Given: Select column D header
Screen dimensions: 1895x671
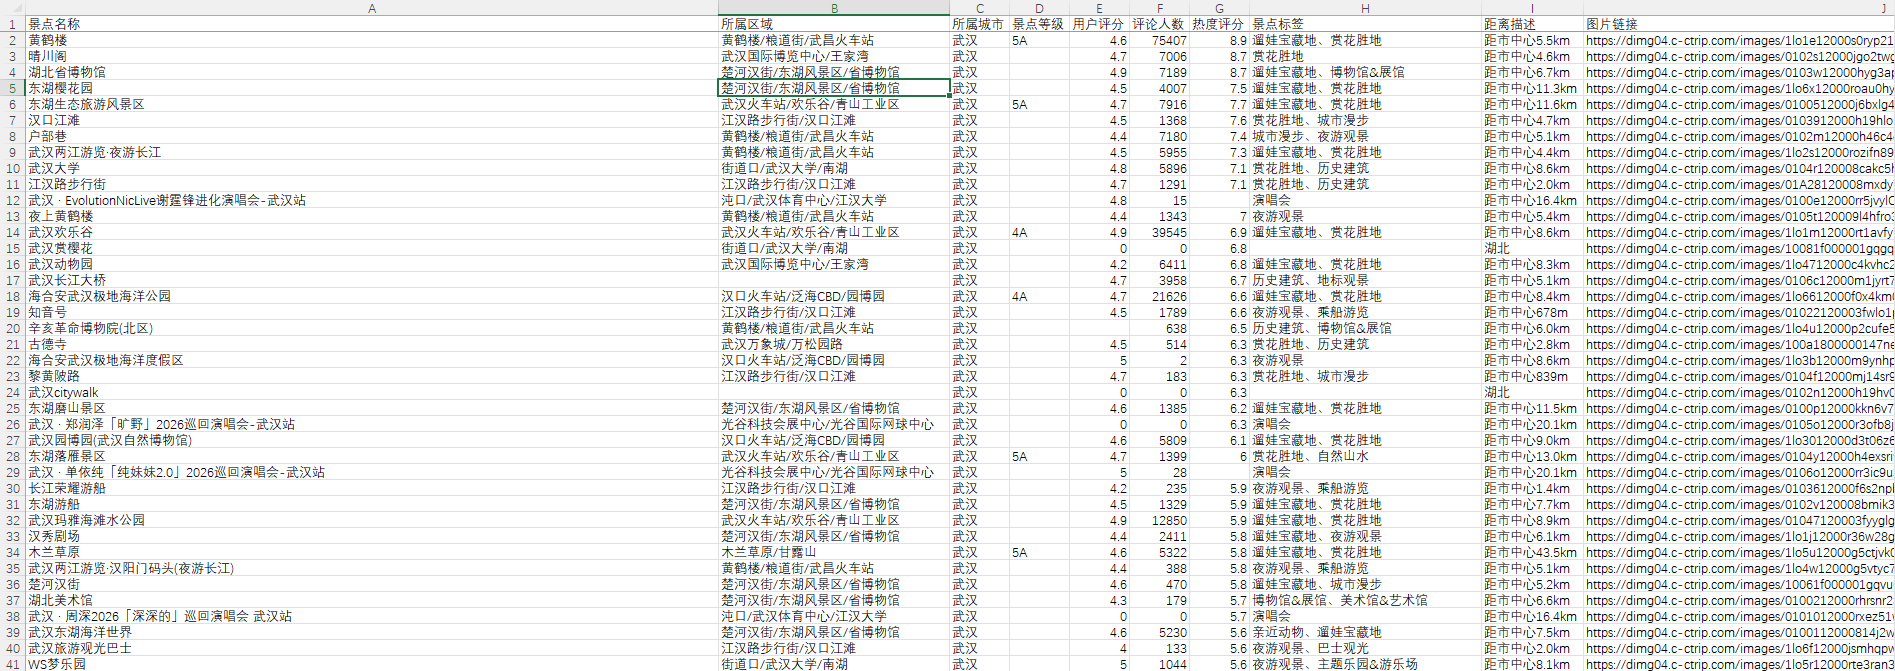Looking at the screenshot, I should pos(1039,8).
